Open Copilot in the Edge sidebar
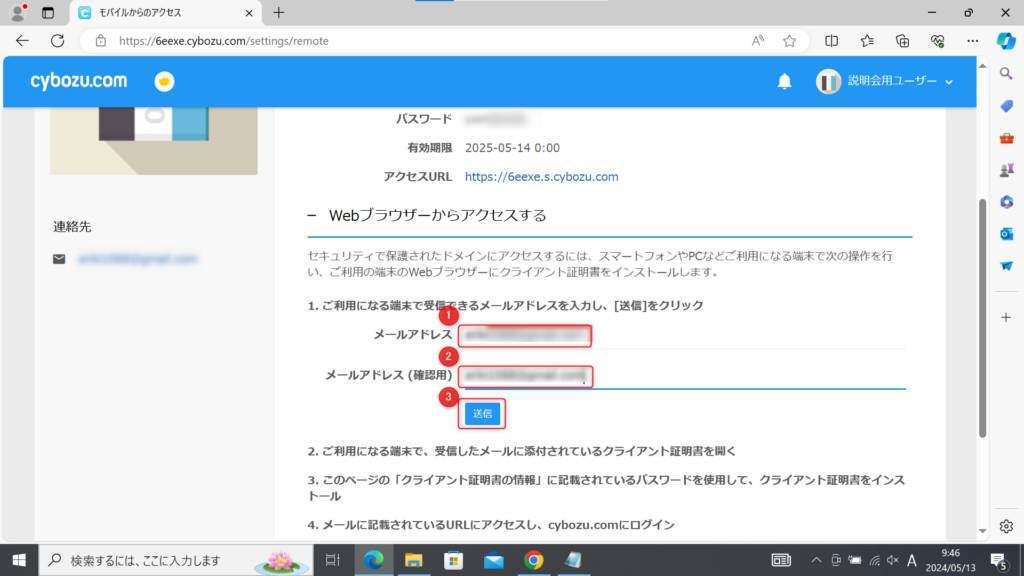 1006,41
